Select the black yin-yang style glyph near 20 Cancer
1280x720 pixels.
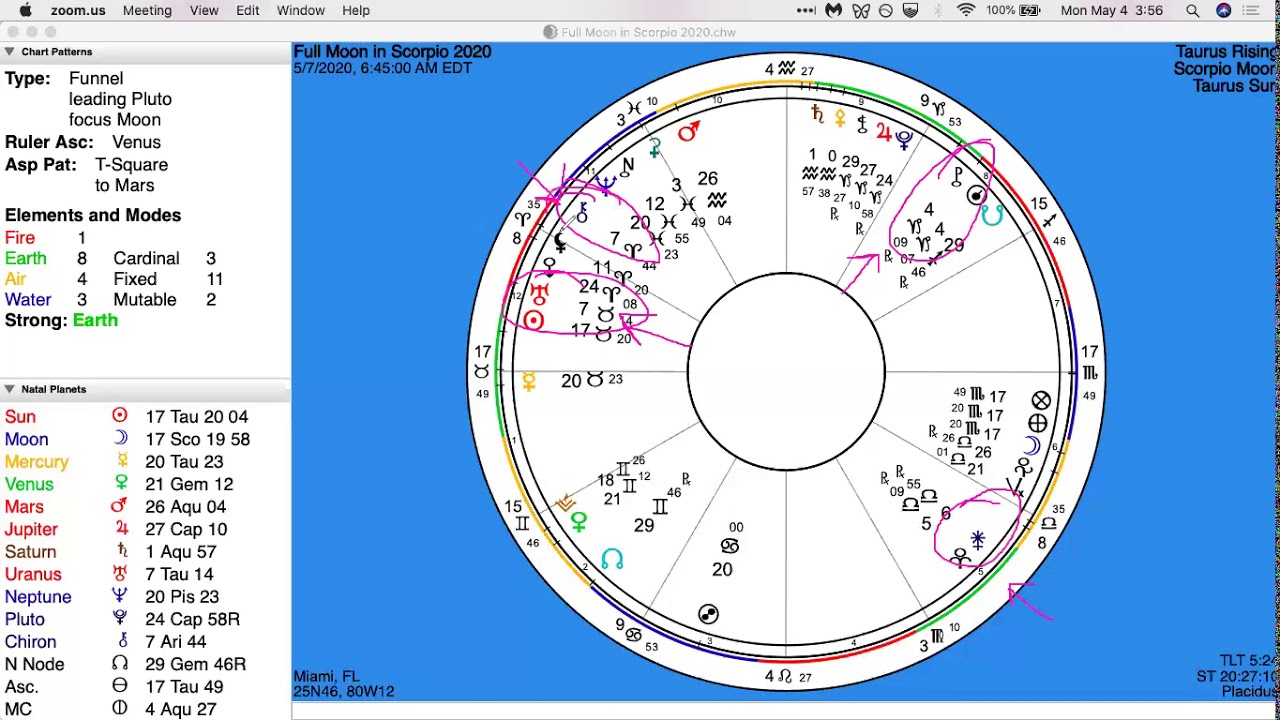click(x=708, y=614)
